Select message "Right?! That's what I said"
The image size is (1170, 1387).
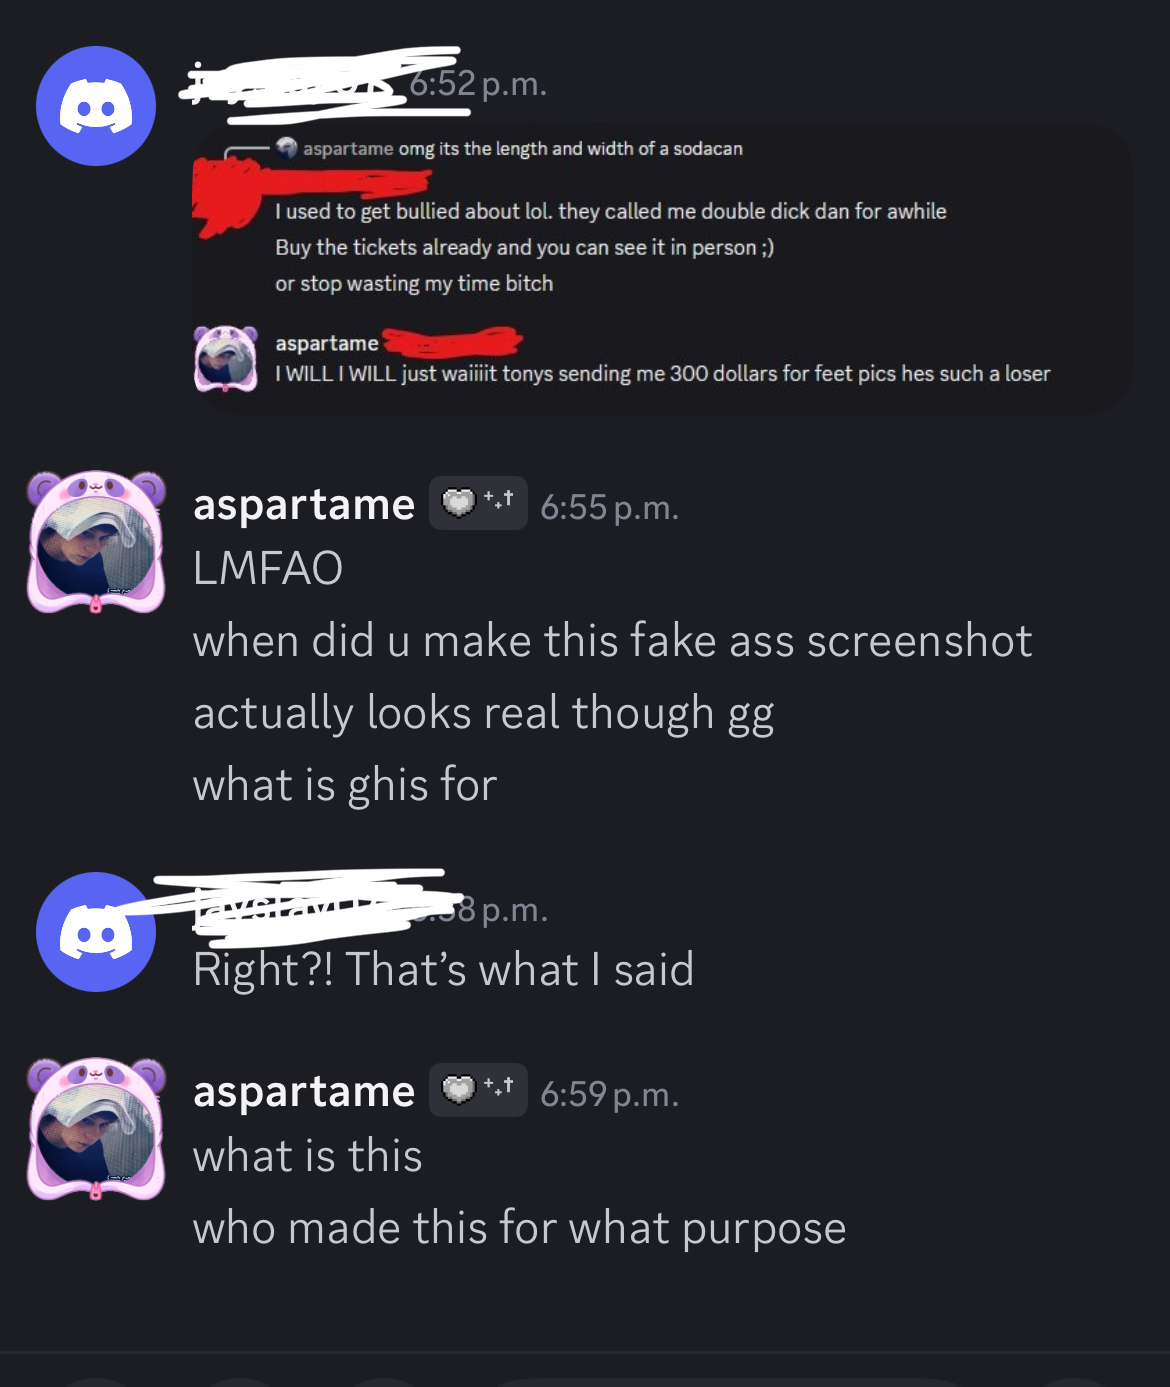tap(444, 969)
